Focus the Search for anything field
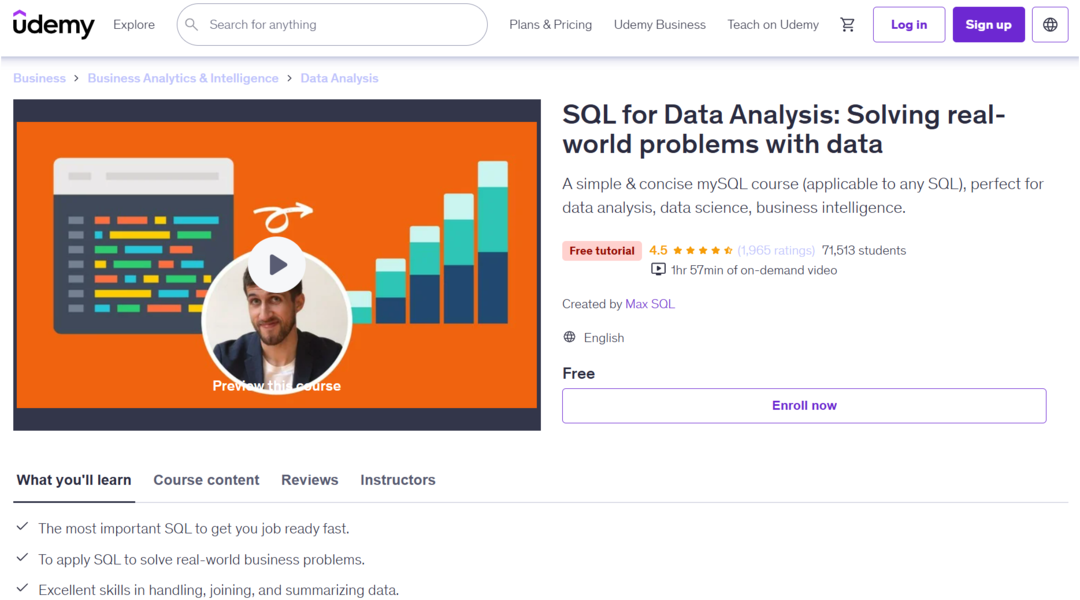This screenshot has height=600, width=1080. [x=340, y=25]
